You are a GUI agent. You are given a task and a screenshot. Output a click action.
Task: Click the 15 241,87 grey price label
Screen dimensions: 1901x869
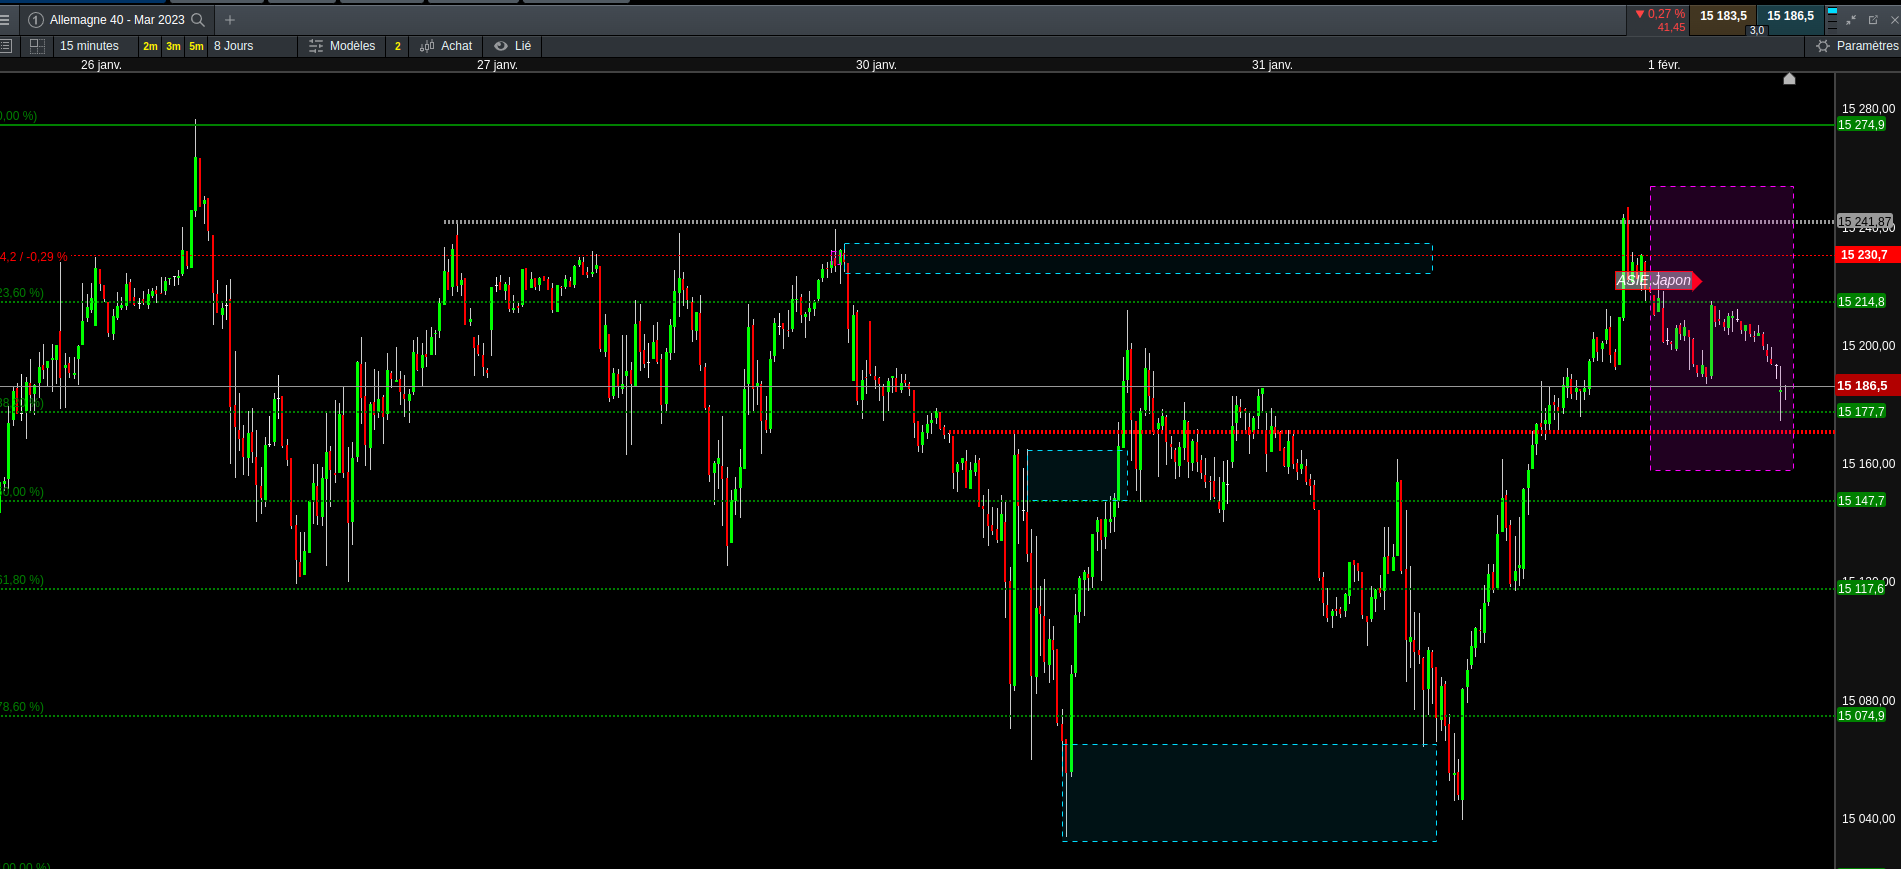1864,222
